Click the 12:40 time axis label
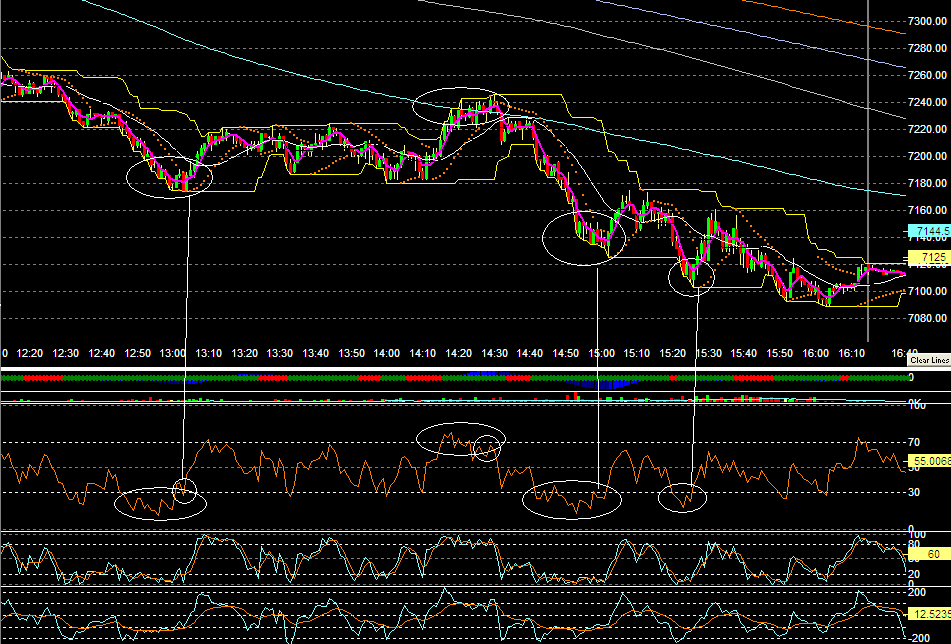This screenshot has width=951, height=644. click(x=101, y=353)
